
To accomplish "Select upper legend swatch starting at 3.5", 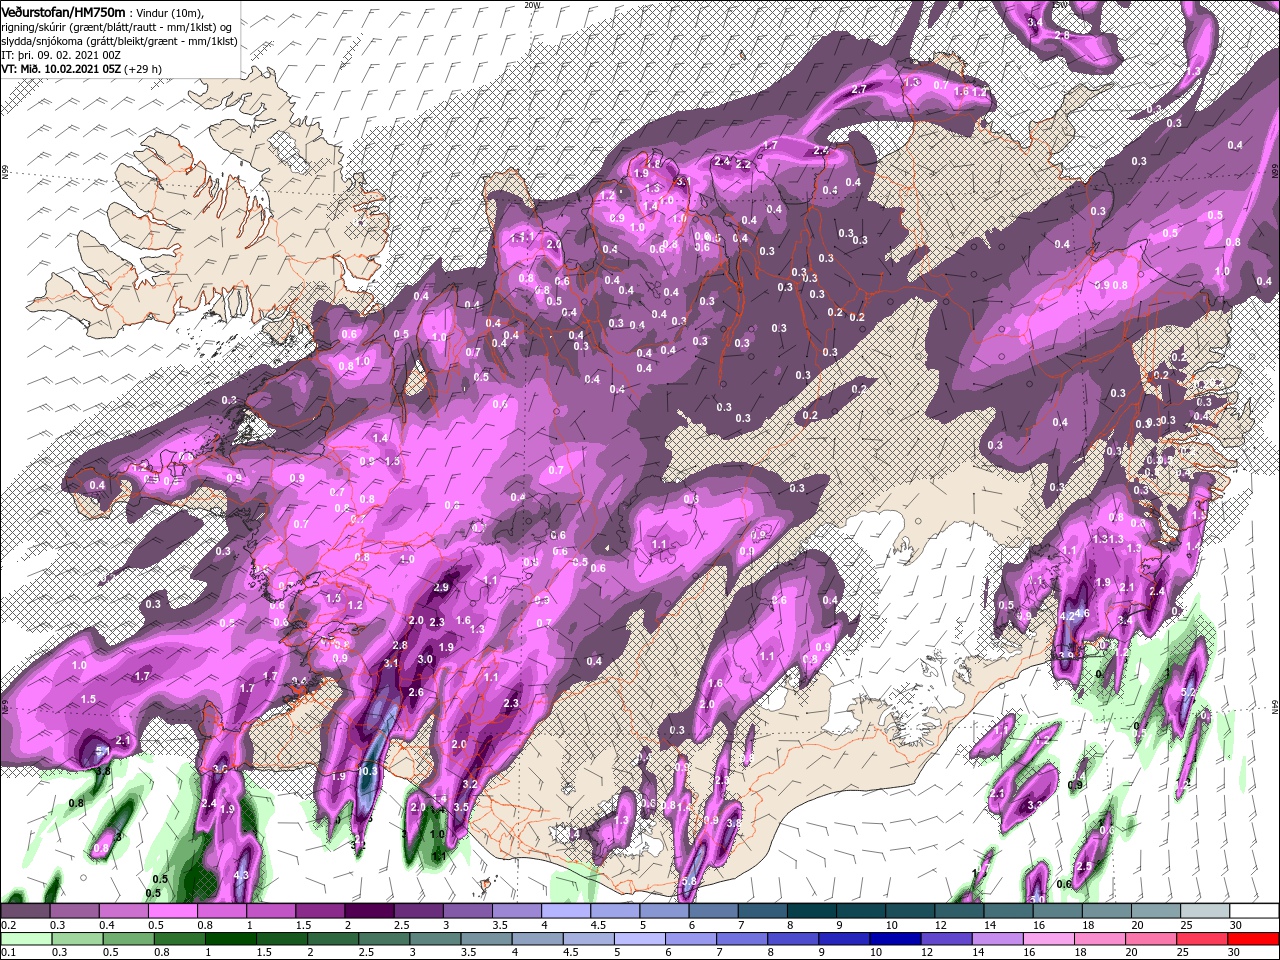I will [516, 911].
